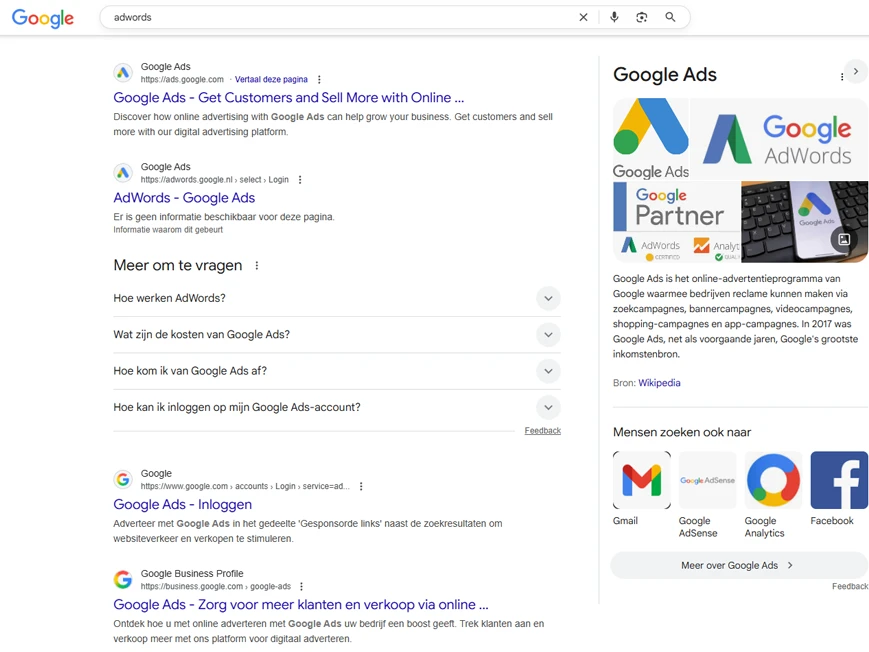
Task: Expand the Google Ads-account login question
Action: pyautogui.click(x=548, y=407)
